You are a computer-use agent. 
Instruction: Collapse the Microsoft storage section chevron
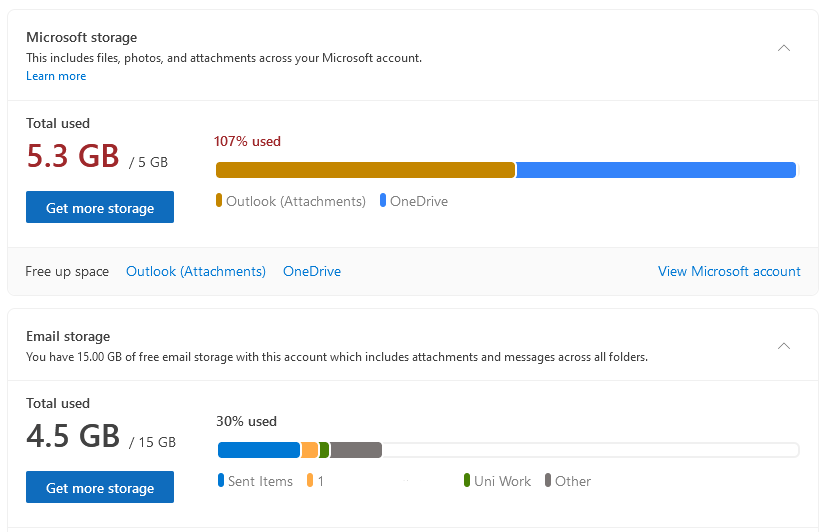(x=784, y=48)
